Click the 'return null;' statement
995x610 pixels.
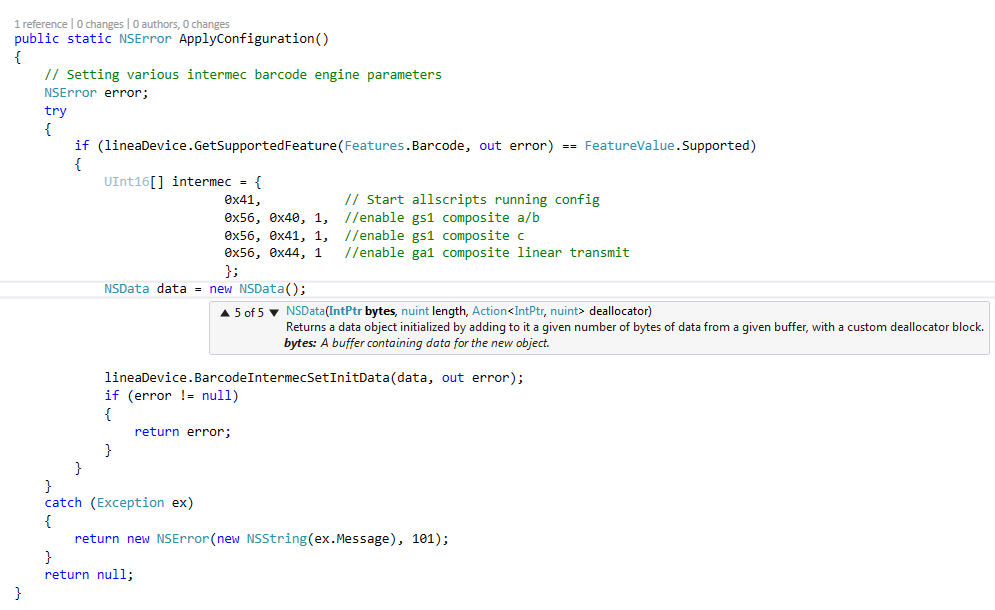tap(89, 575)
